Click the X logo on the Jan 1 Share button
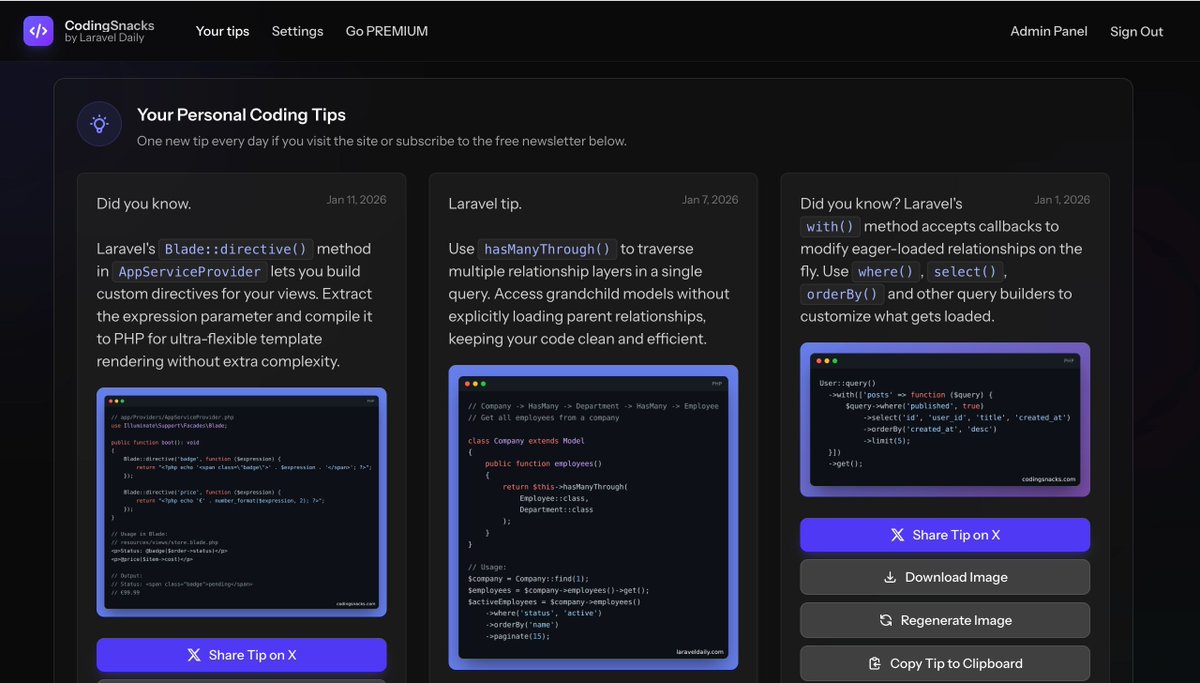The height and width of the screenshot is (683, 1200). (x=898, y=535)
